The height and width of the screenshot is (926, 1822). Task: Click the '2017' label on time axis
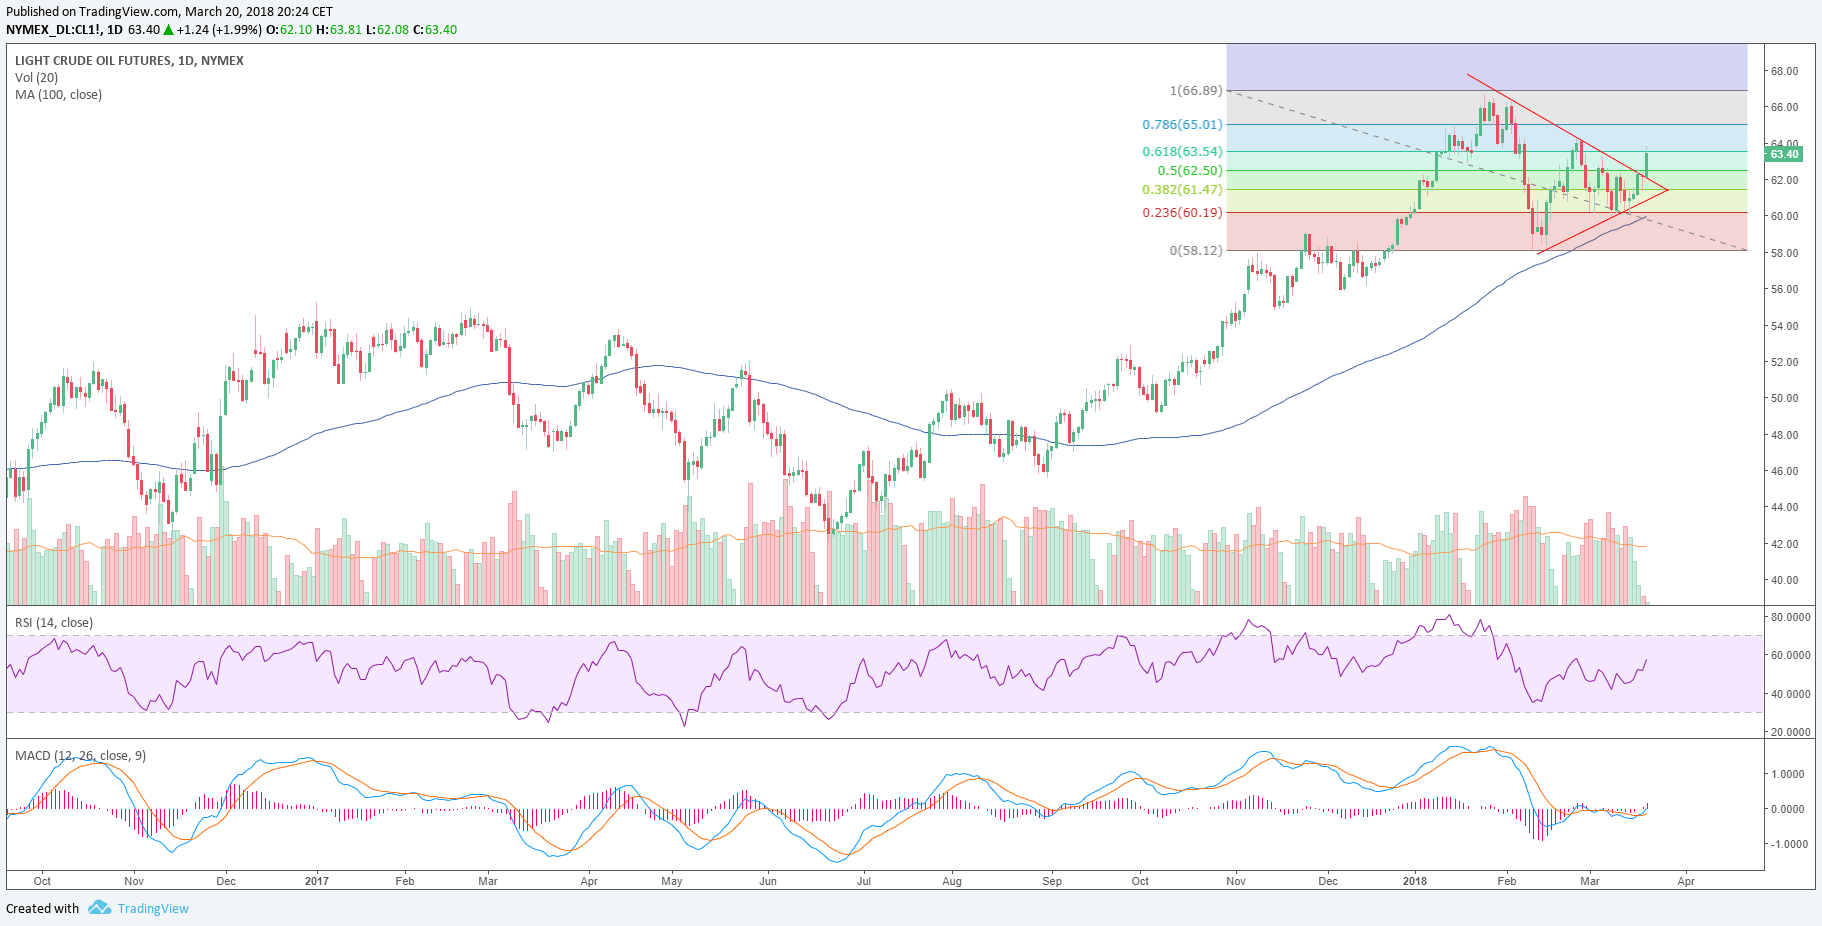pyautogui.click(x=316, y=881)
